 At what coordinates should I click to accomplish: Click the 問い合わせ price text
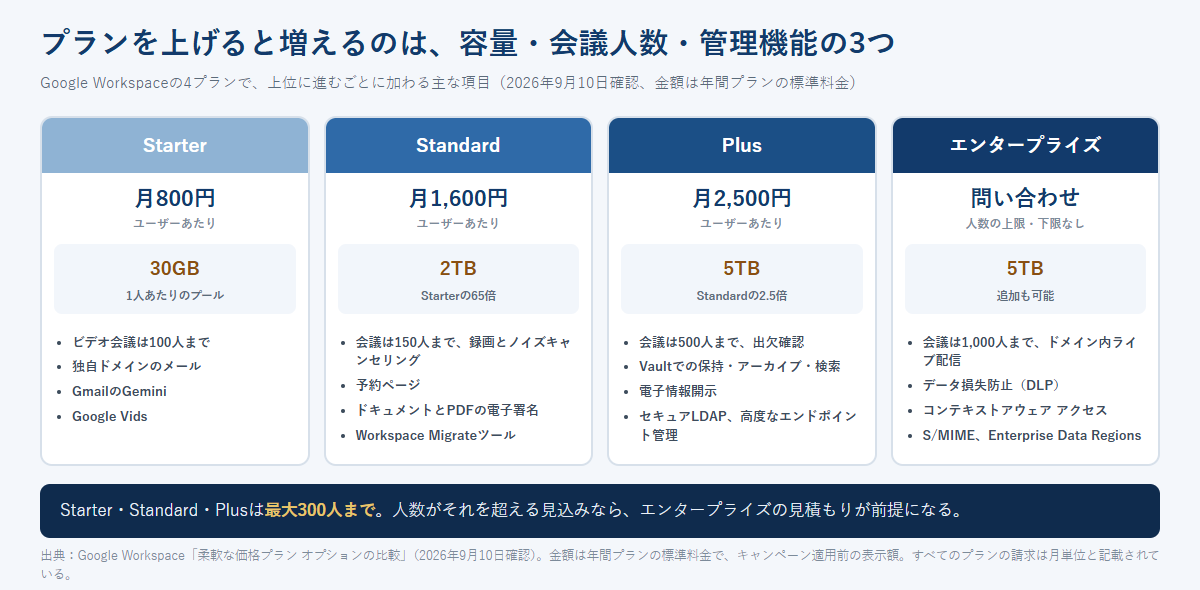pyautogui.click(x=1025, y=198)
